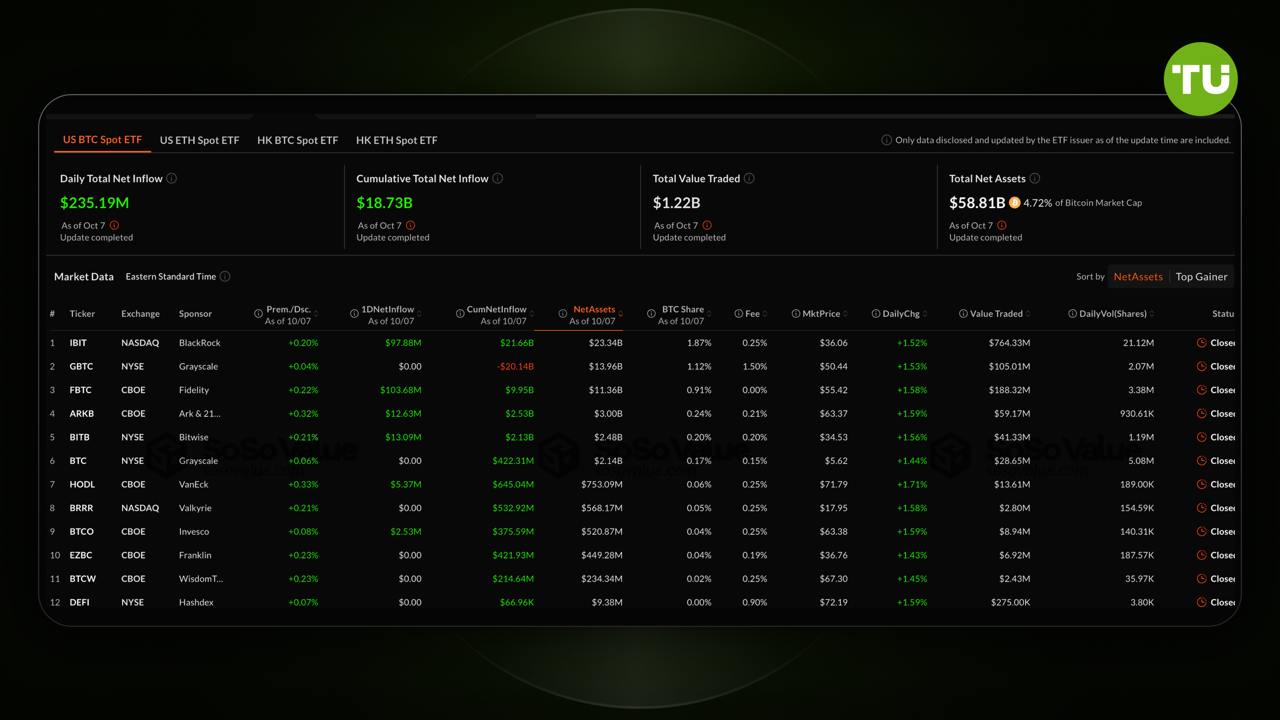The width and height of the screenshot is (1280, 720).
Task: Click the orange Bitcoin coin icon
Action: (x=1015, y=202)
